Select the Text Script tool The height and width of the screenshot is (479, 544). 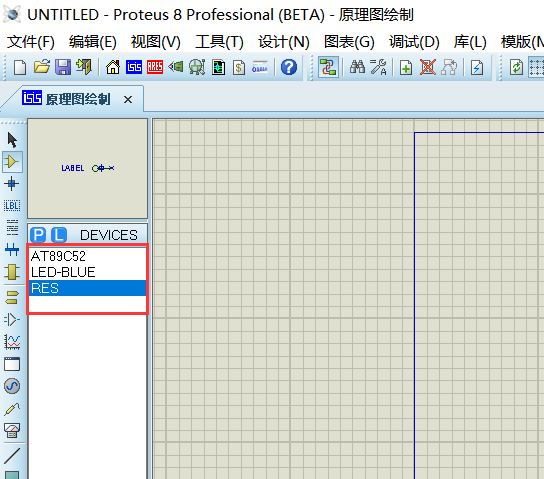click(x=12, y=227)
